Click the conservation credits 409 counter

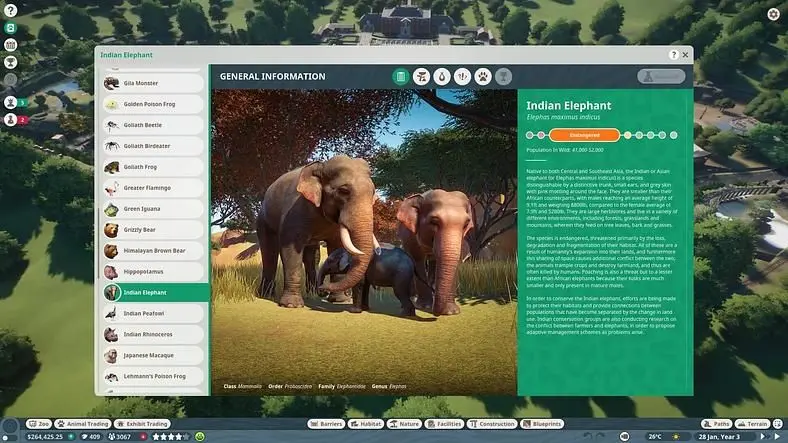91,437
